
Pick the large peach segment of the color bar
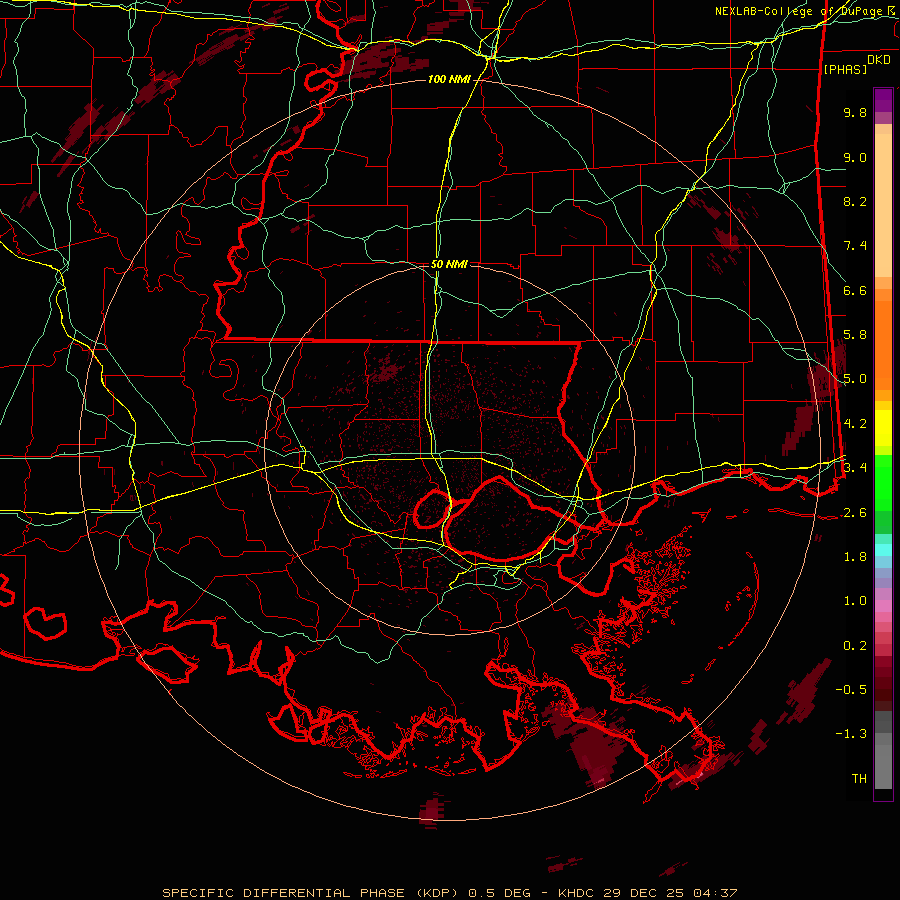(883, 205)
